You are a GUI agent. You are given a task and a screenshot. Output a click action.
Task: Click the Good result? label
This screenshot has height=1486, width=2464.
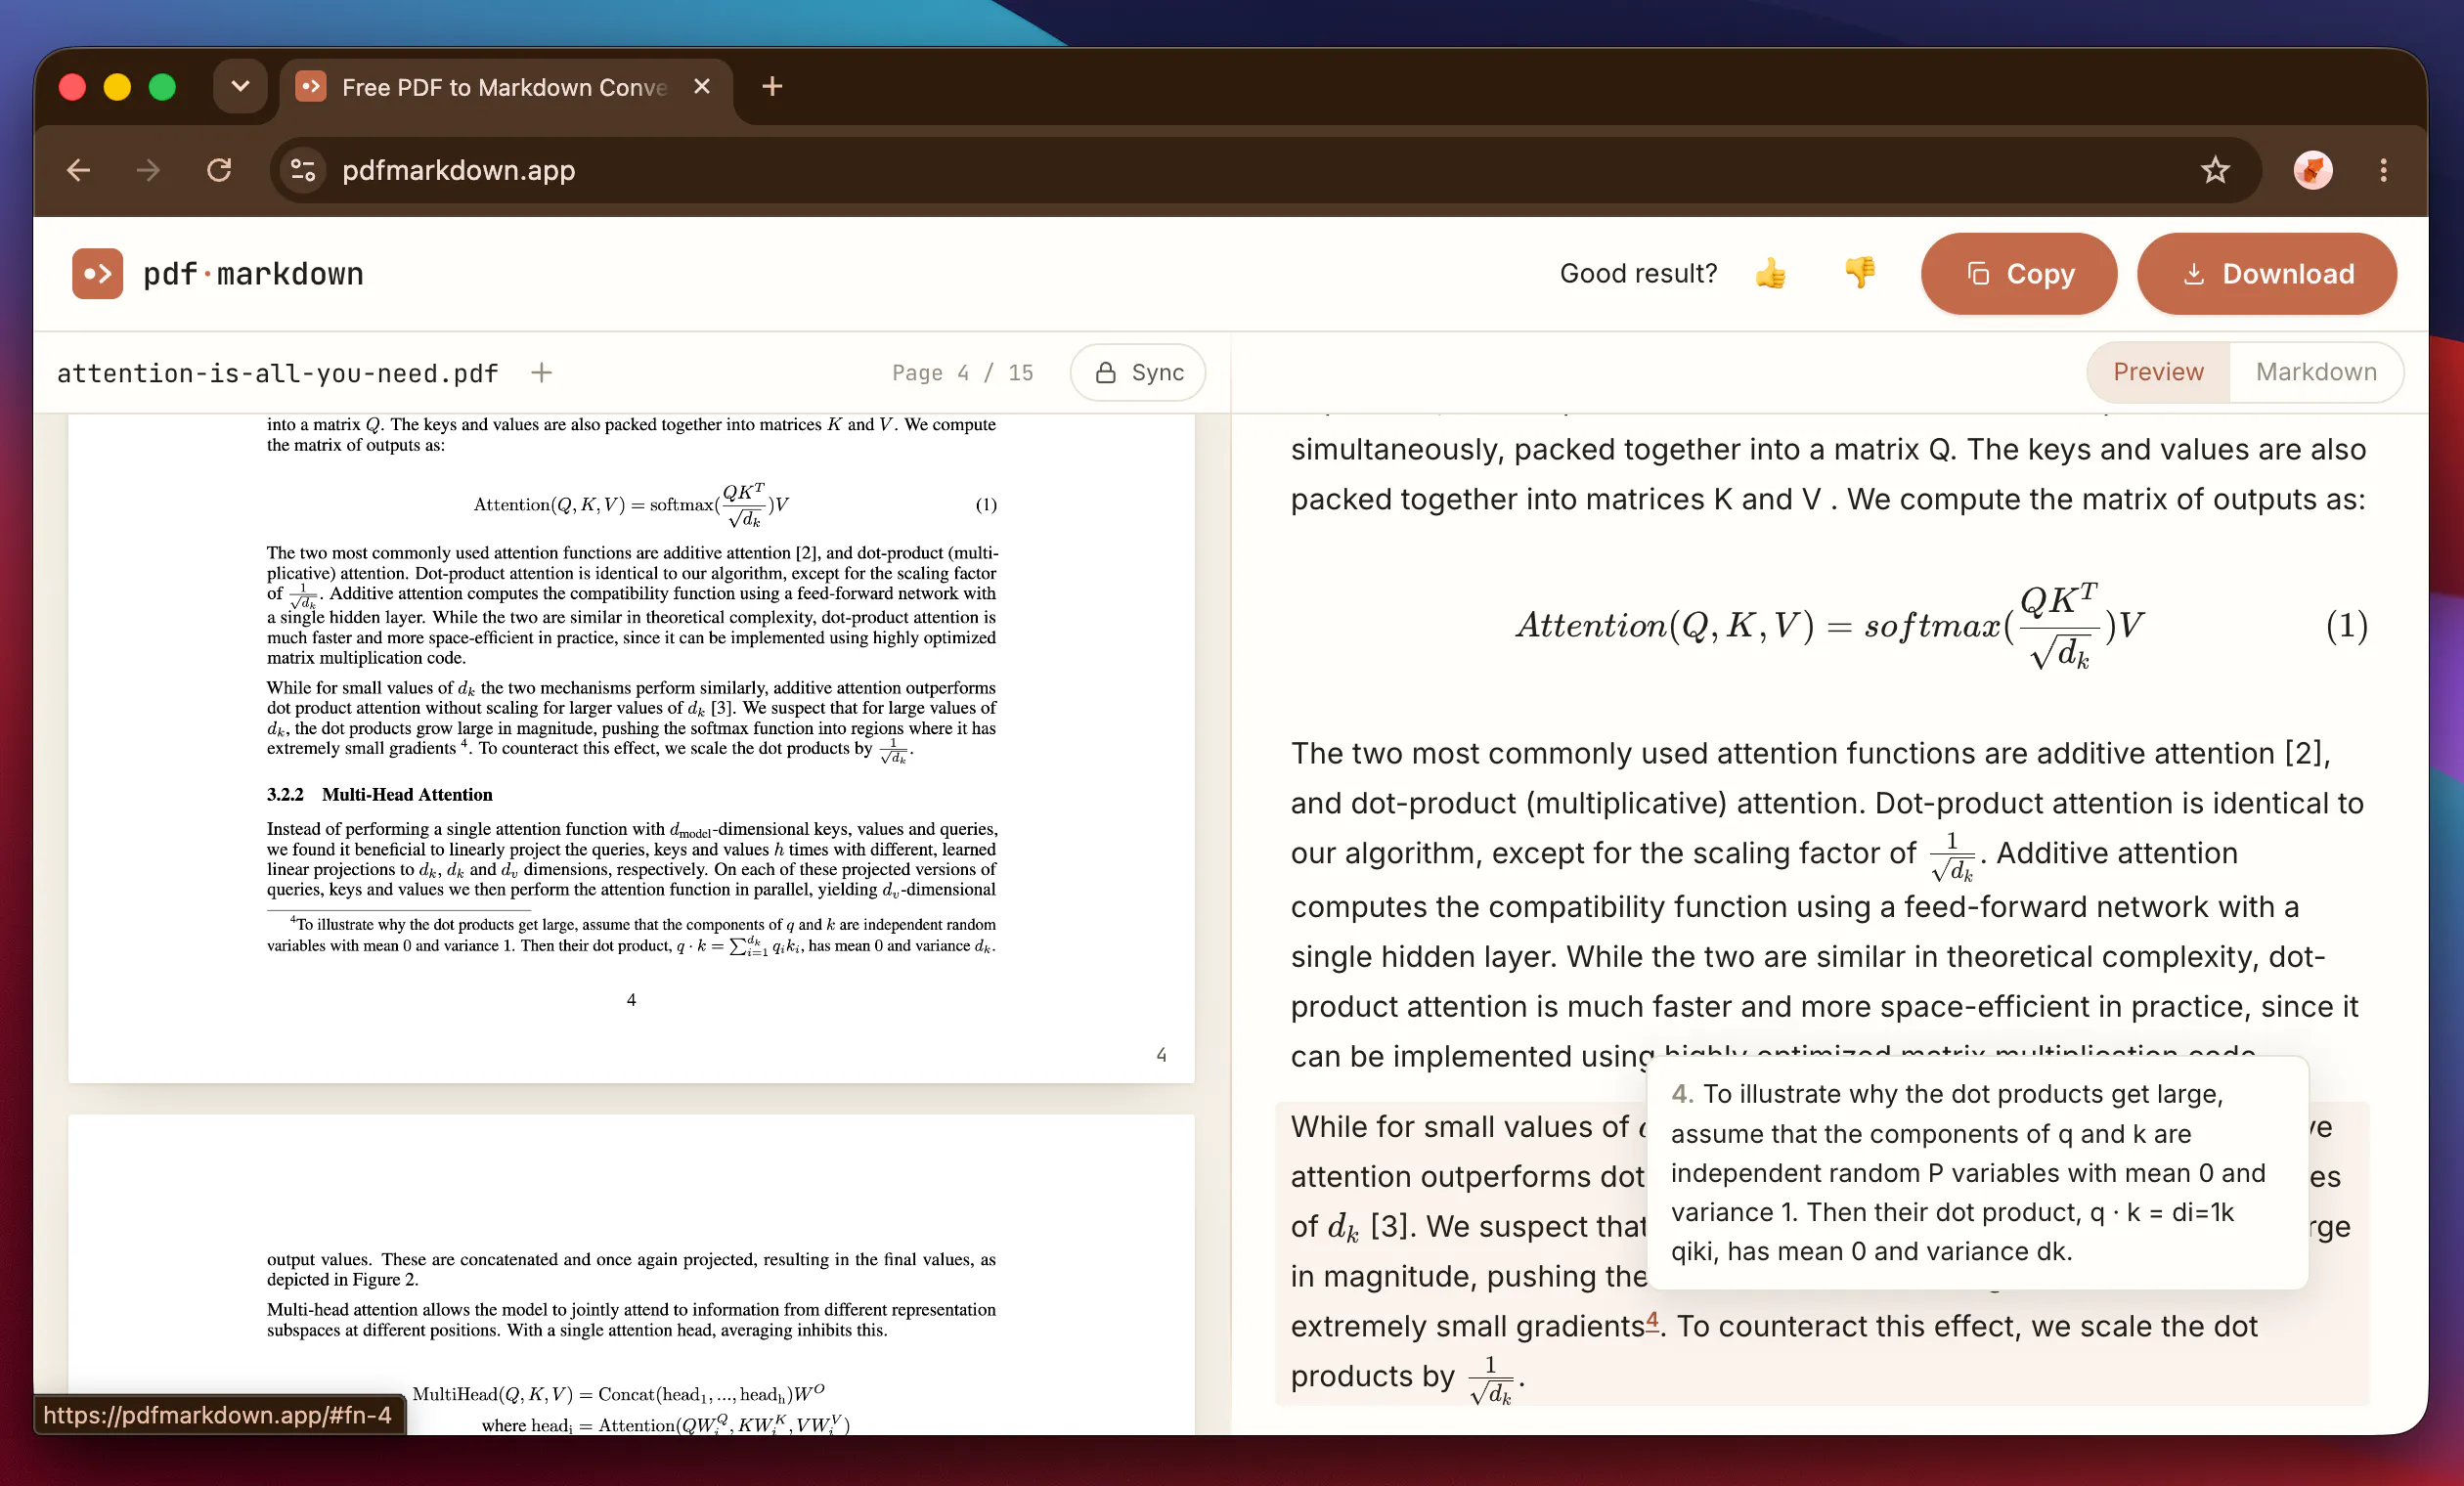tap(1638, 273)
